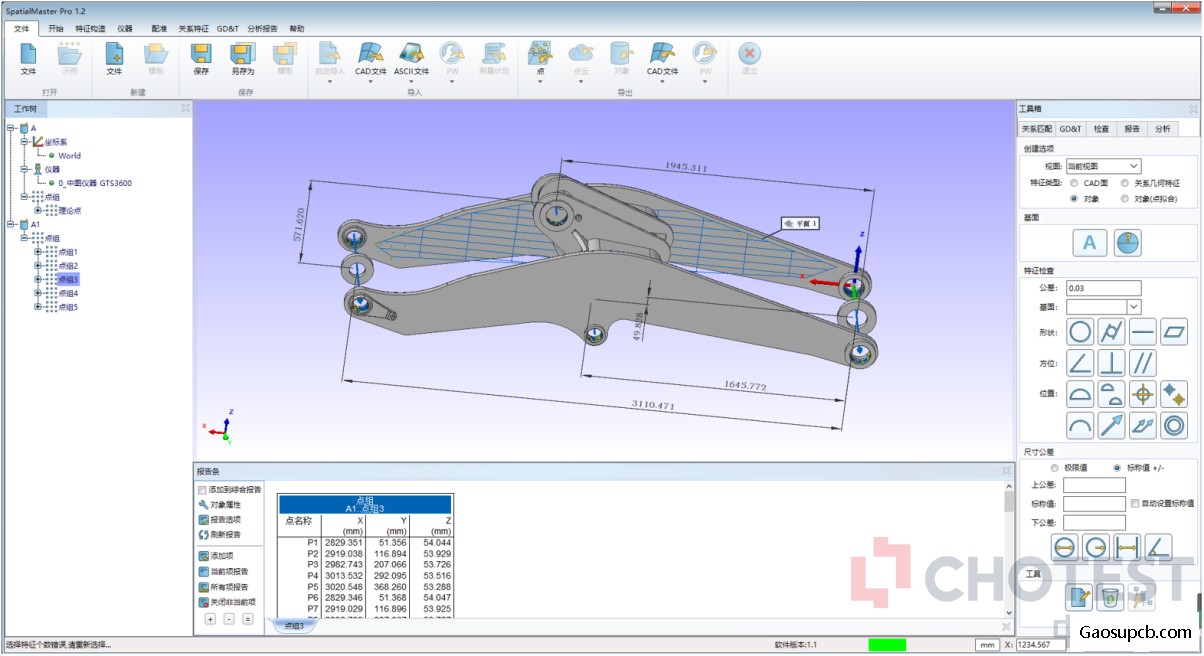This screenshot has width=1204, height=656.
Task: Choose the straightness (line) shape check
Action: point(1143,332)
